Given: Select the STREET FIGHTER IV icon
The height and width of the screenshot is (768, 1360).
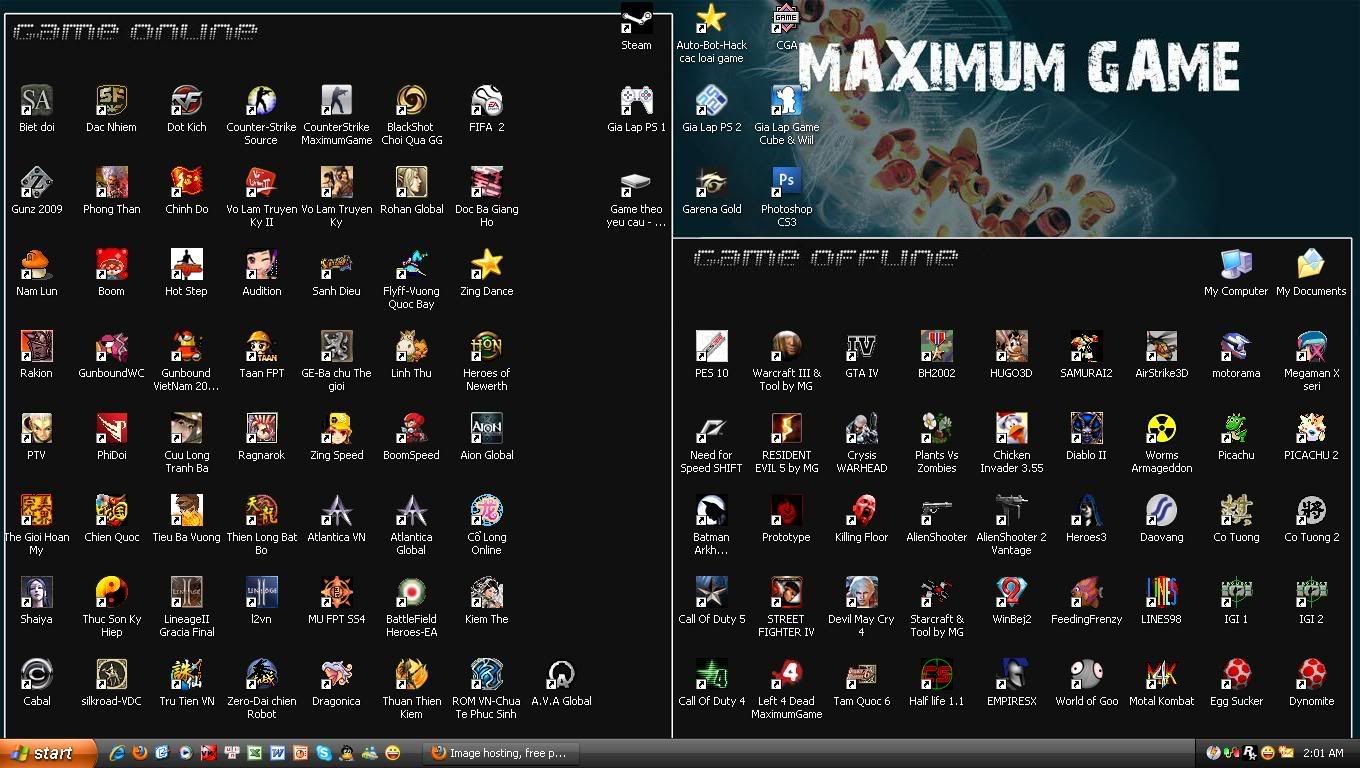Looking at the screenshot, I should coord(786,593).
